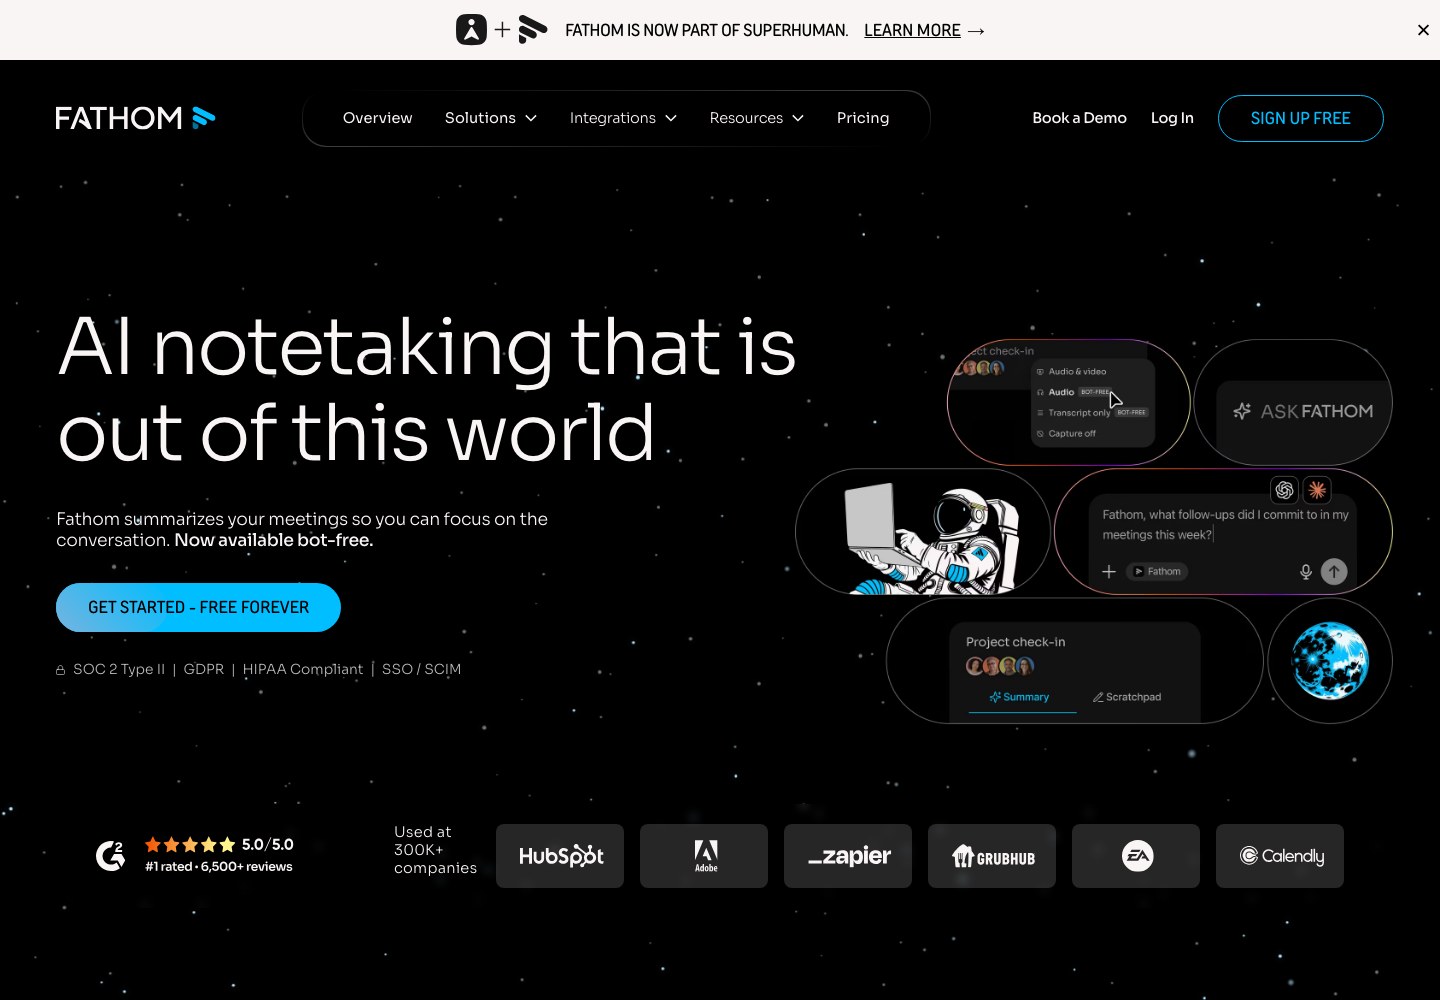Expand the Solutions menu
1440x1000 pixels.
click(x=491, y=118)
